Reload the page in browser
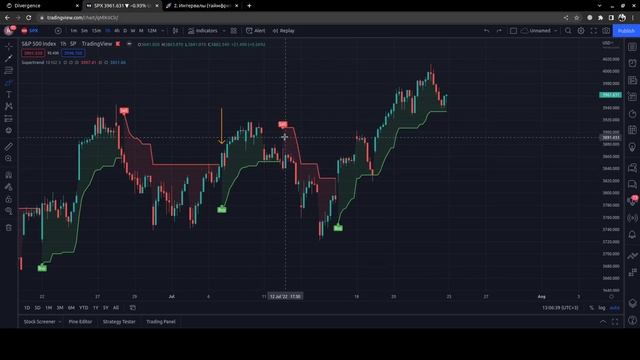 (x=29, y=18)
